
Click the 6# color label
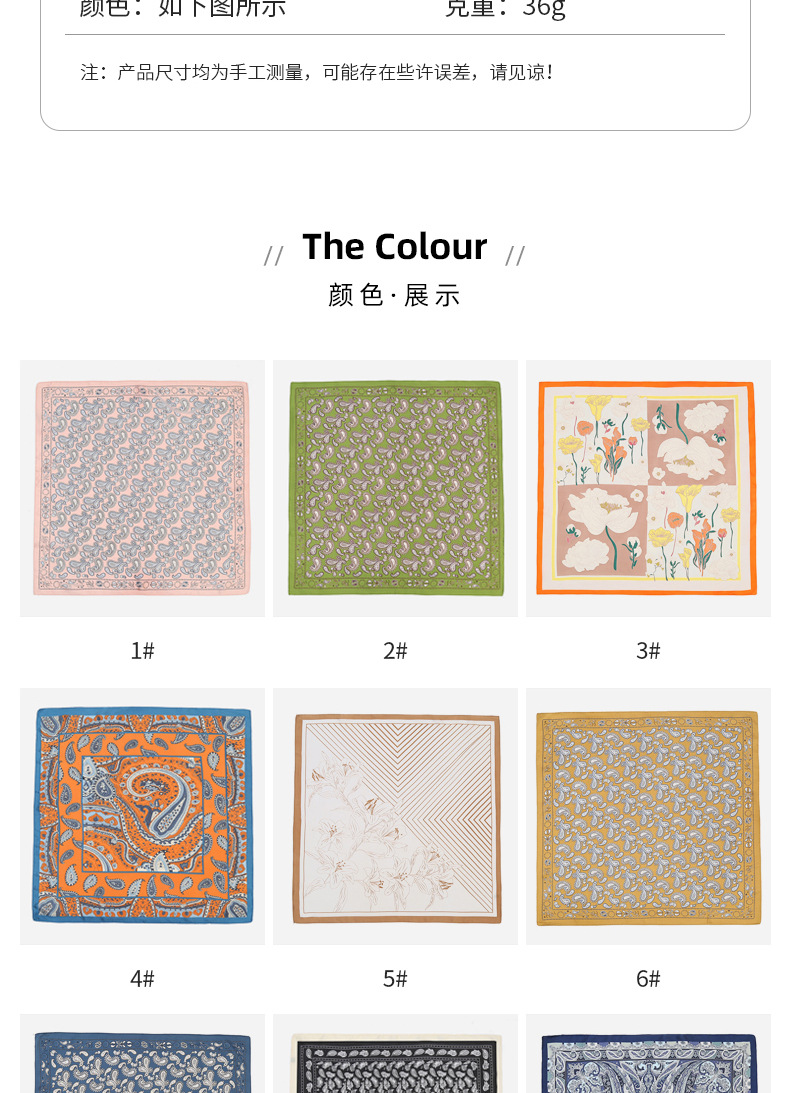648,979
